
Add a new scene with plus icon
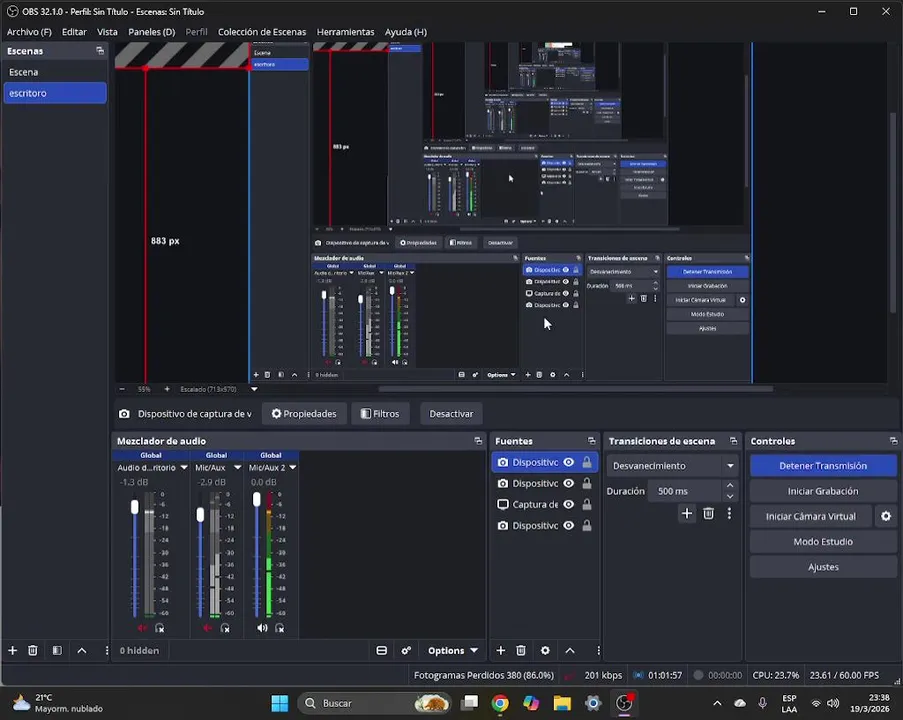[13, 650]
